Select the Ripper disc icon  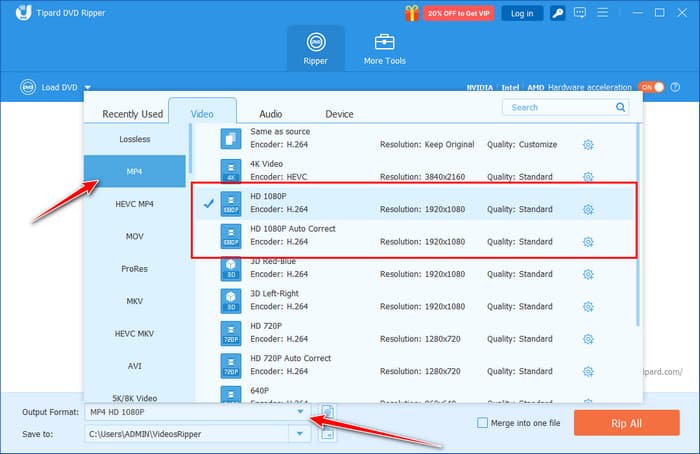(x=315, y=42)
